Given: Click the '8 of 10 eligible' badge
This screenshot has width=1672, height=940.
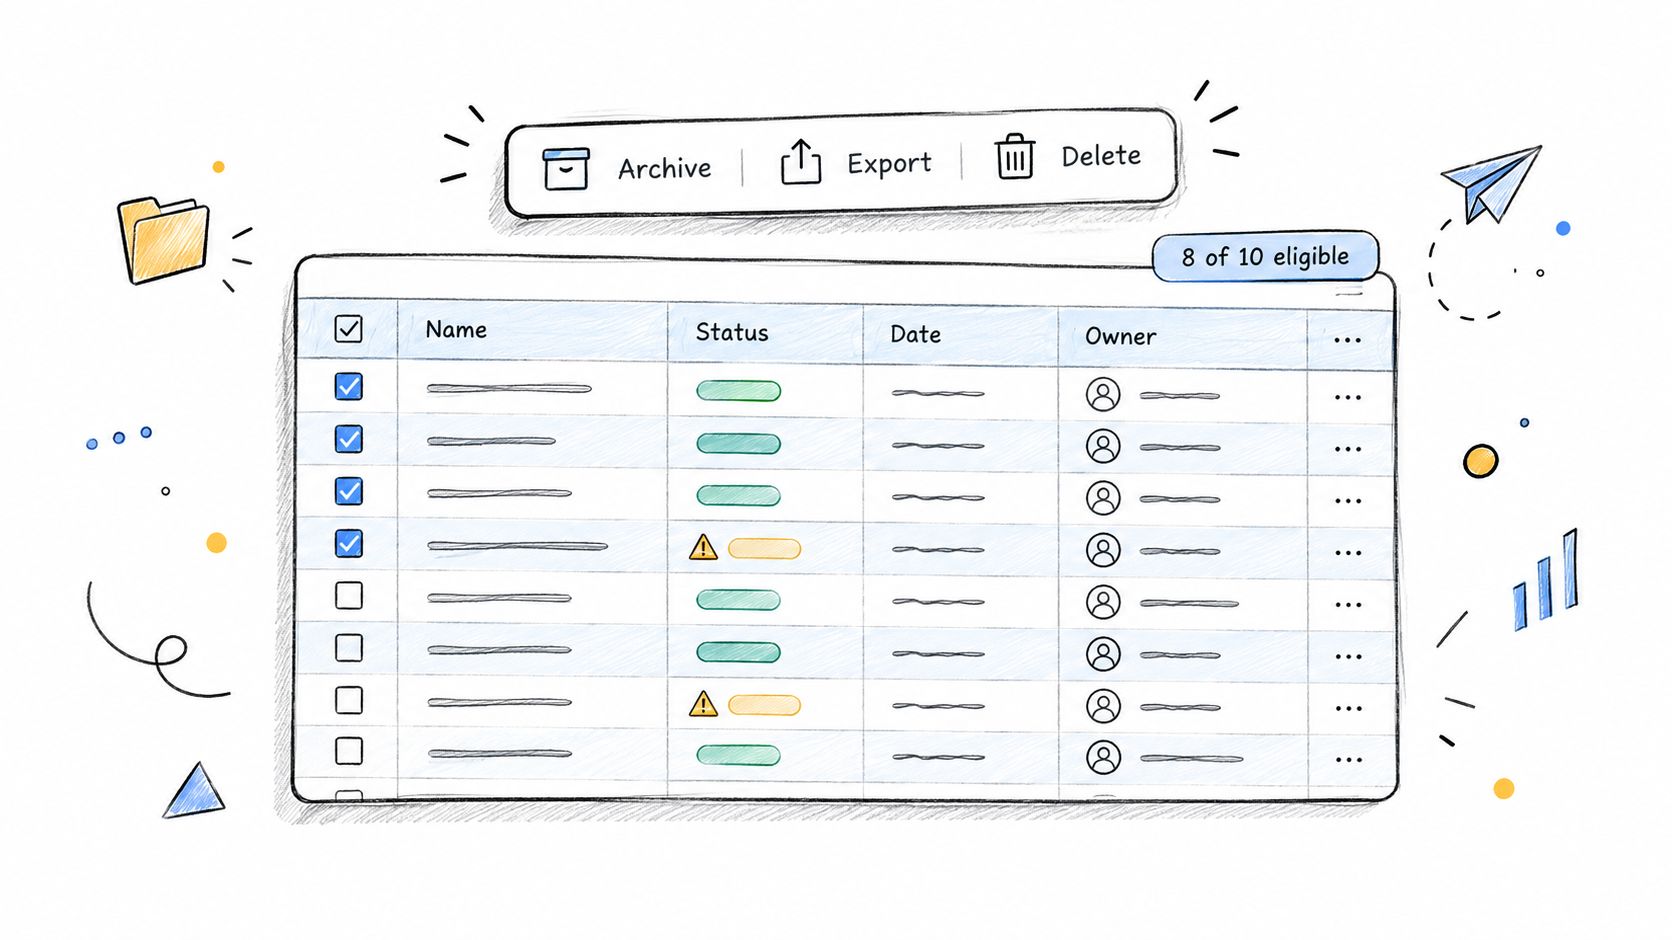Looking at the screenshot, I should (x=1265, y=257).
